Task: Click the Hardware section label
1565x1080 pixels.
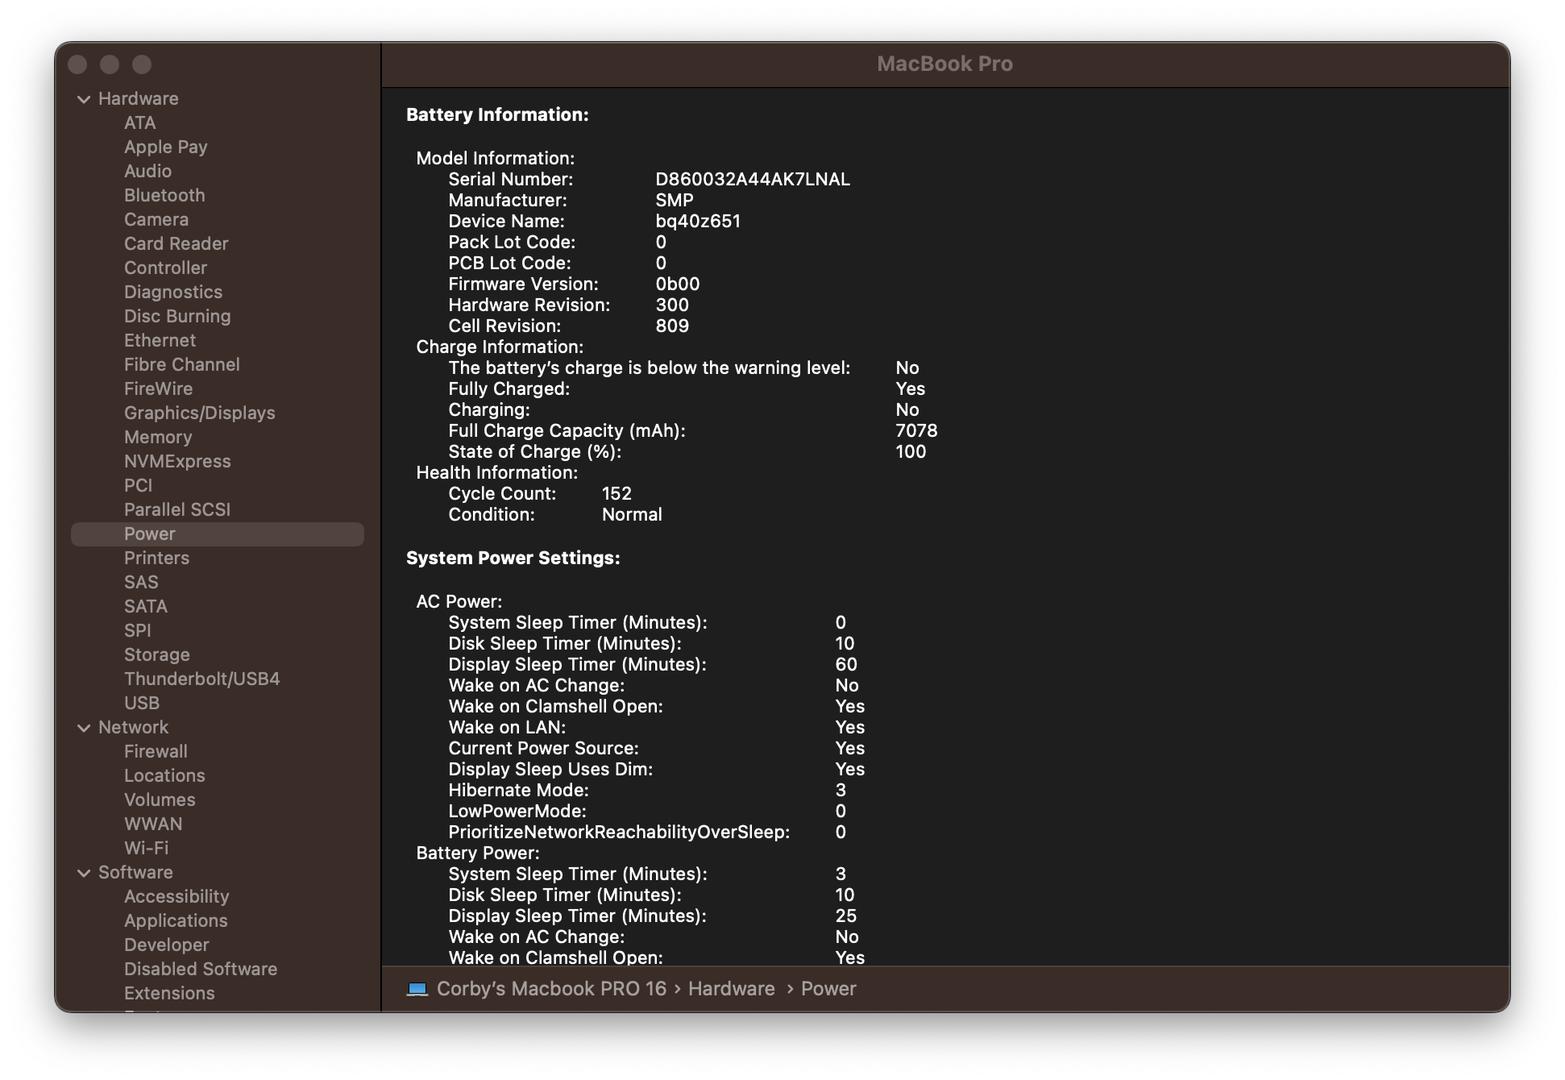Action: (138, 99)
